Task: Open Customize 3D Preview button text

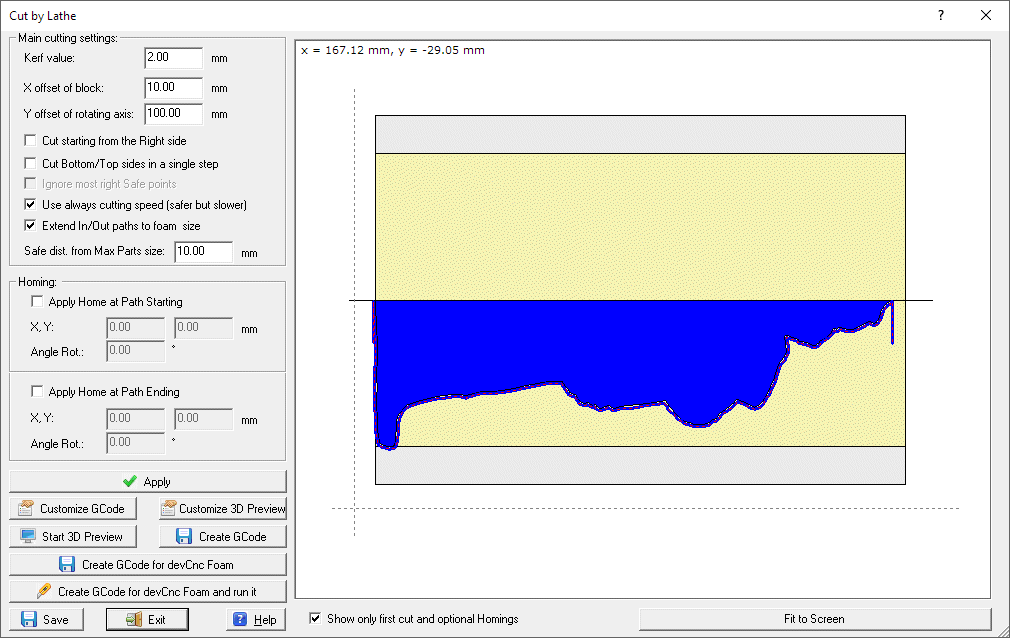Action: click(x=232, y=509)
